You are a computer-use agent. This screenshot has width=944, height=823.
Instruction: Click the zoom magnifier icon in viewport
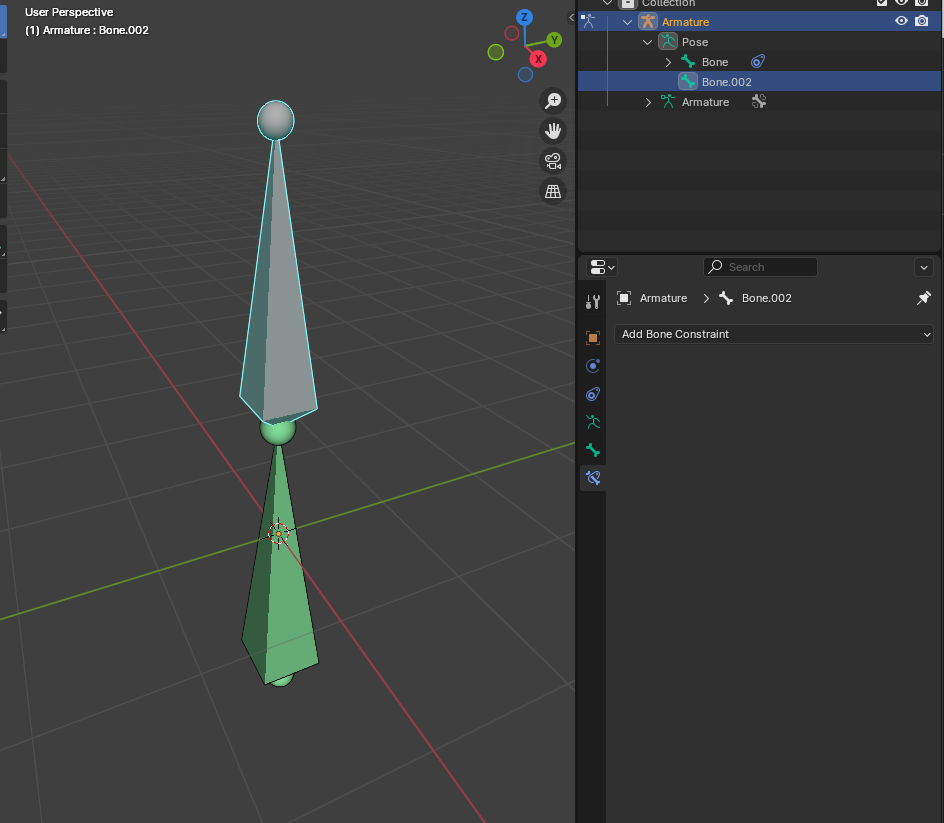[553, 101]
